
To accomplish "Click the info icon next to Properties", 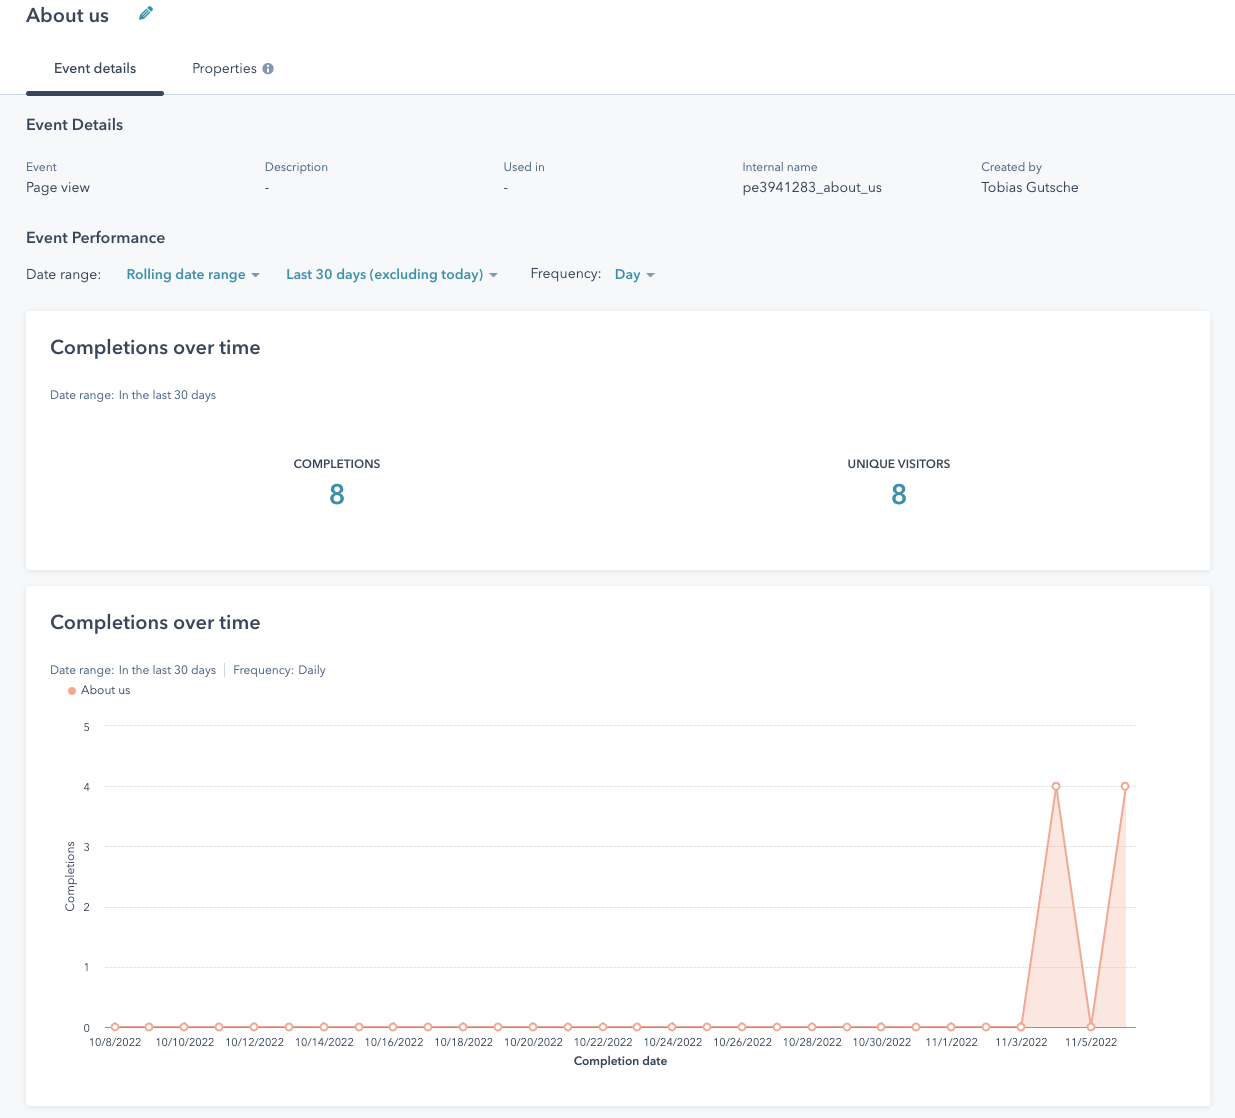I will pyautogui.click(x=268, y=69).
